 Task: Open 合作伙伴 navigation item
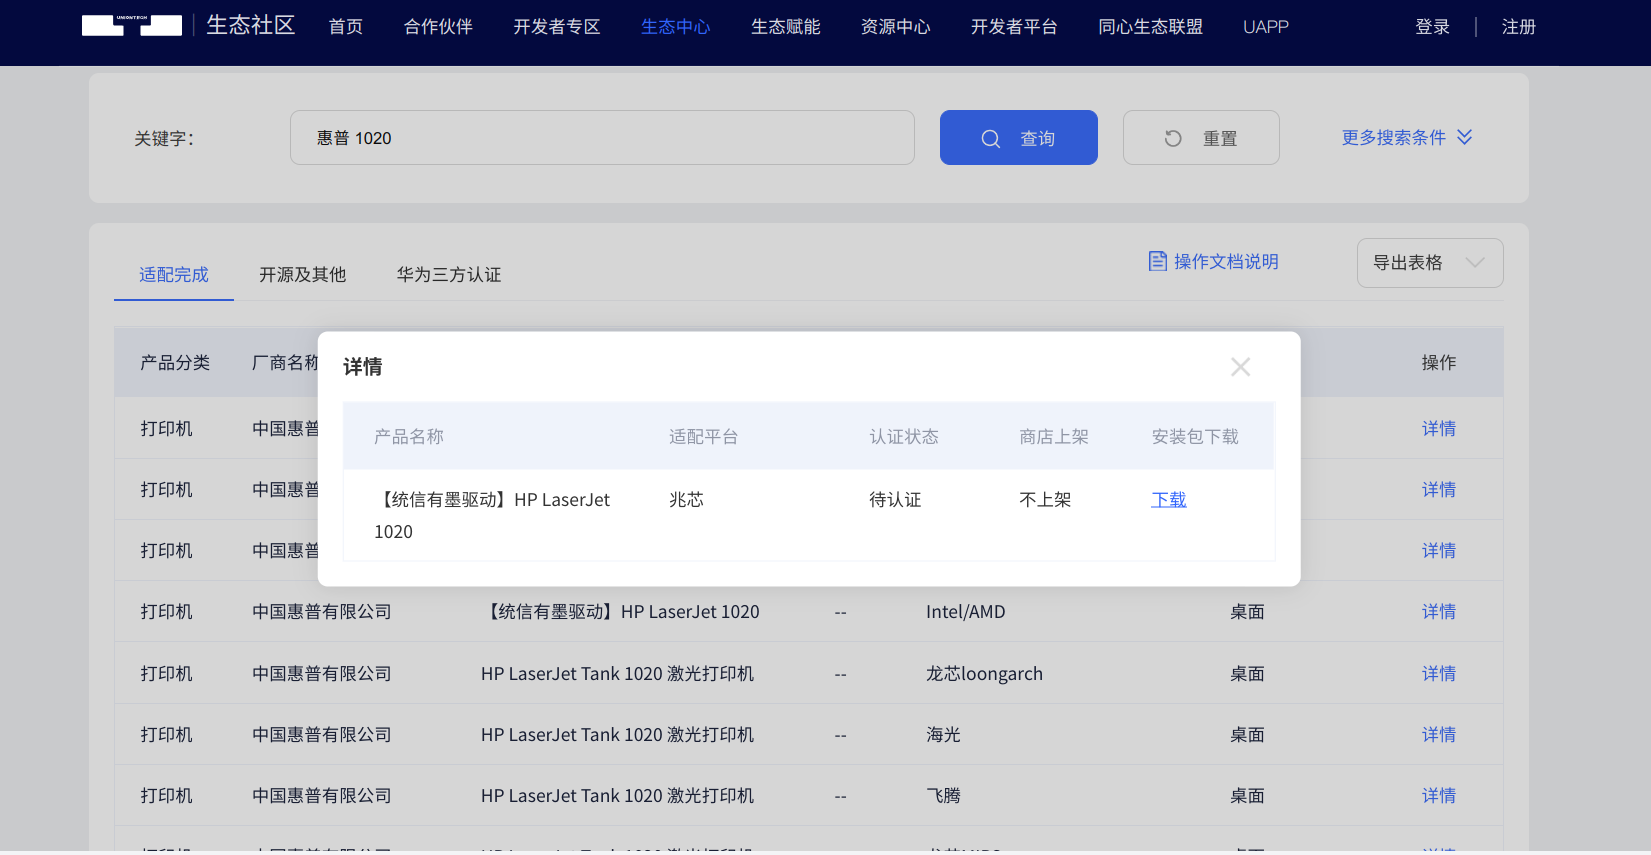pyautogui.click(x=438, y=27)
